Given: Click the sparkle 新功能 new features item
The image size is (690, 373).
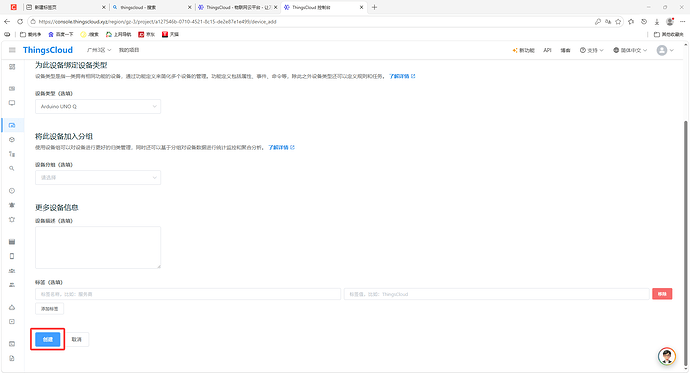Looking at the screenshot, I should click(x=523, y=50).
